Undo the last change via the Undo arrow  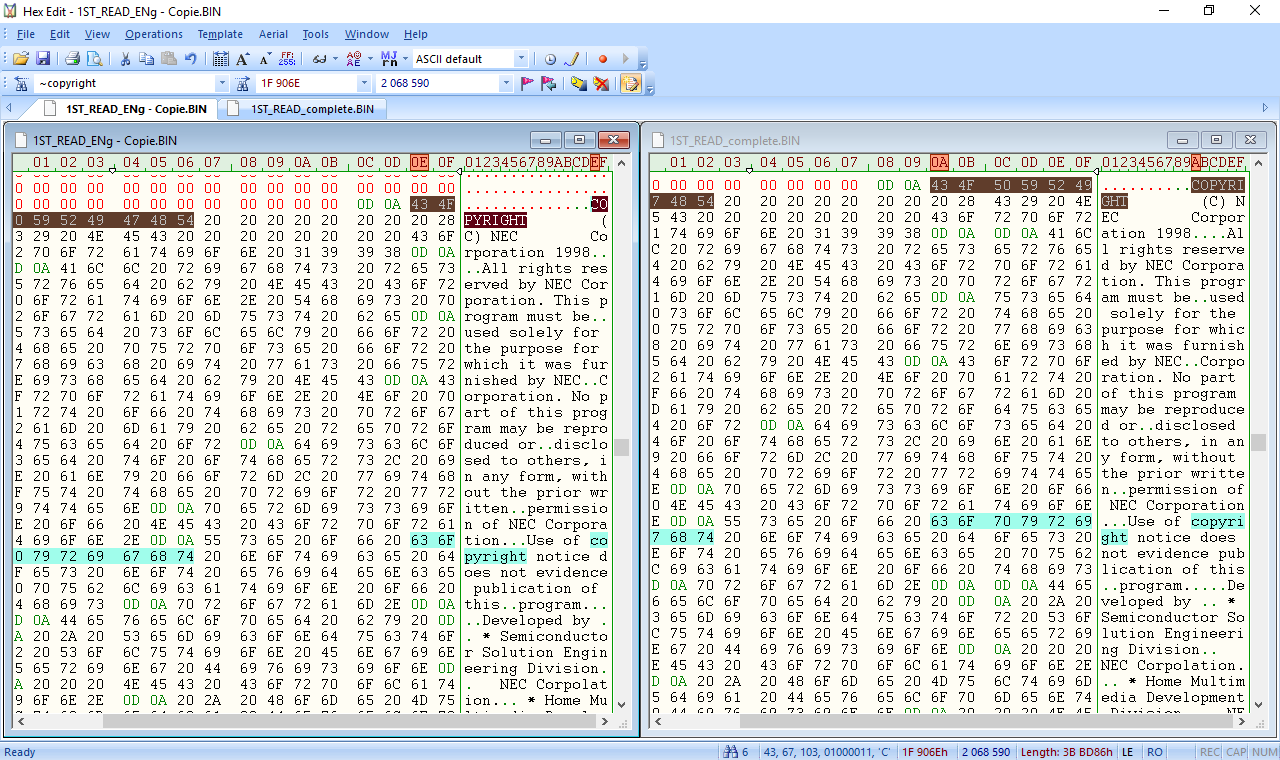(190, 59)
